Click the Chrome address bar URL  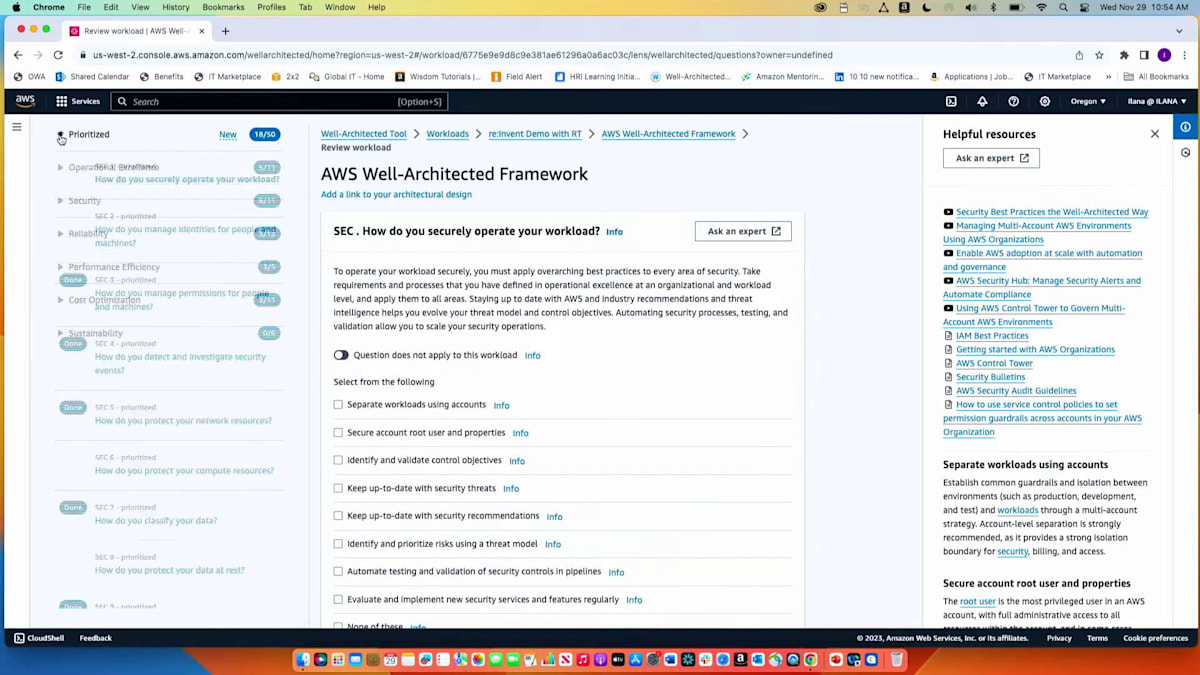coord(462,55)
